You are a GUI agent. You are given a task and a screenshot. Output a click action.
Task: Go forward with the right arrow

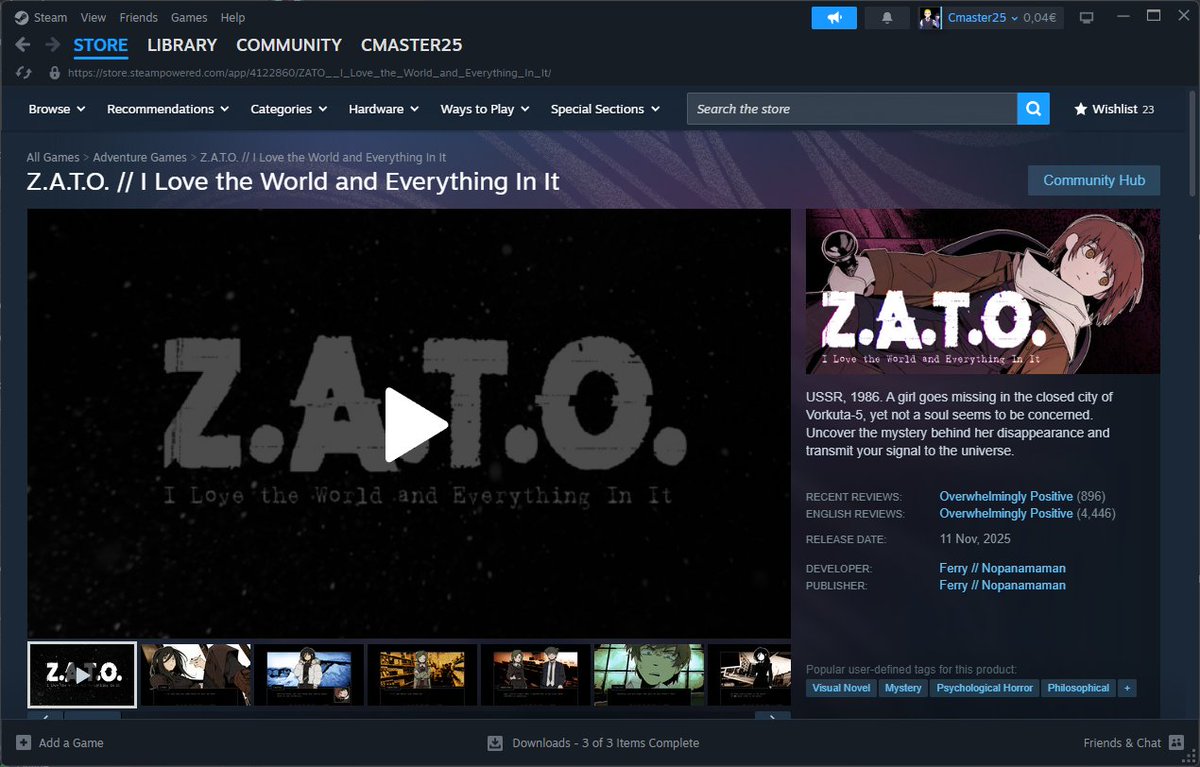(52, 45)
